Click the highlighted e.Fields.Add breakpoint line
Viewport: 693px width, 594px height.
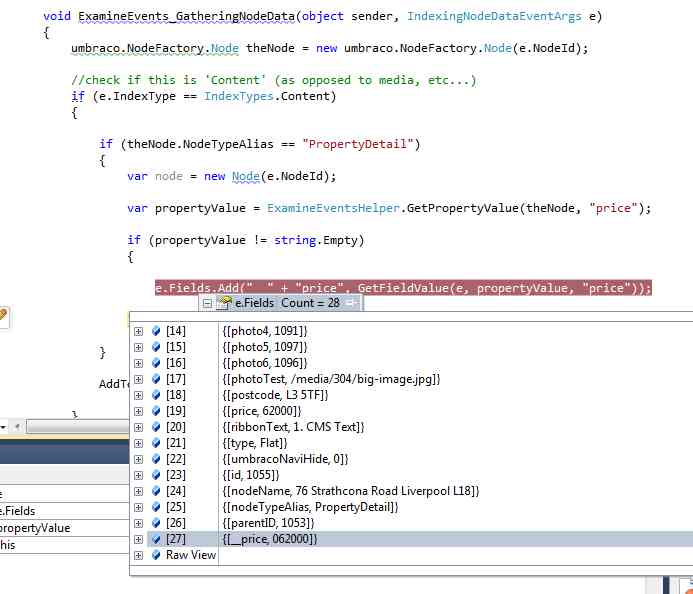pos(403,288)
